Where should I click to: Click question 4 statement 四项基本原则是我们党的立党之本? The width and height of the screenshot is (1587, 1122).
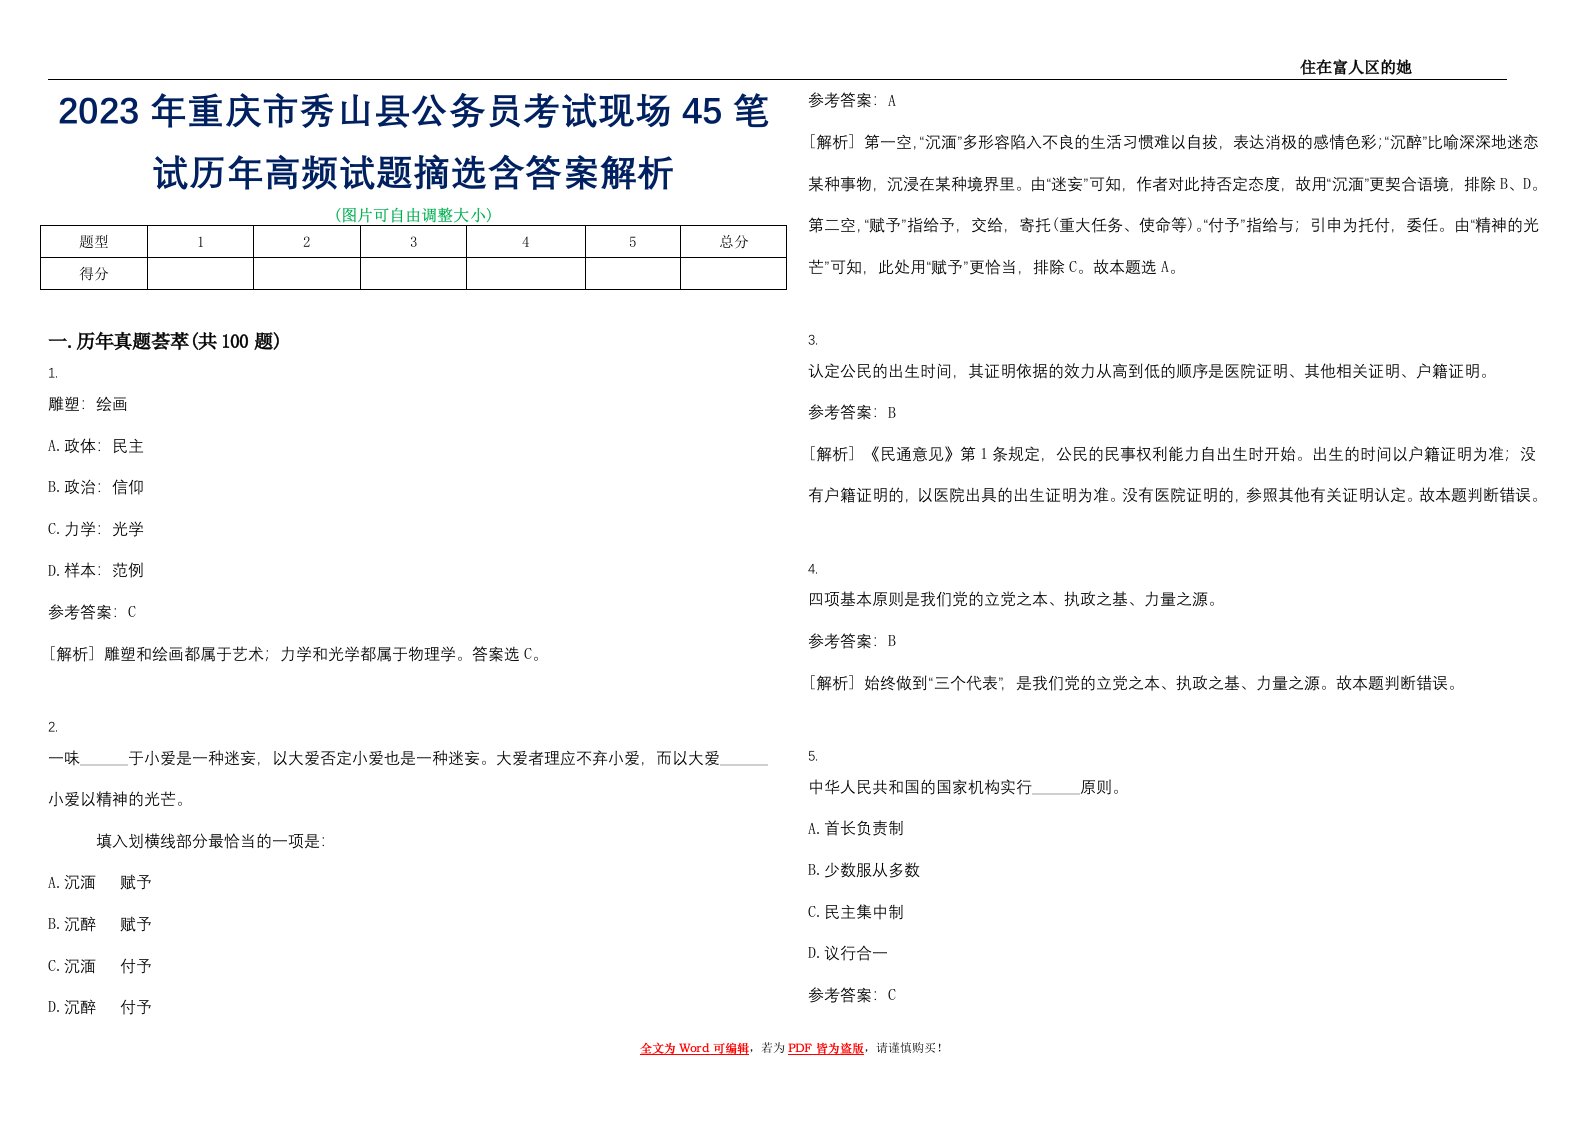(1014, 599)
